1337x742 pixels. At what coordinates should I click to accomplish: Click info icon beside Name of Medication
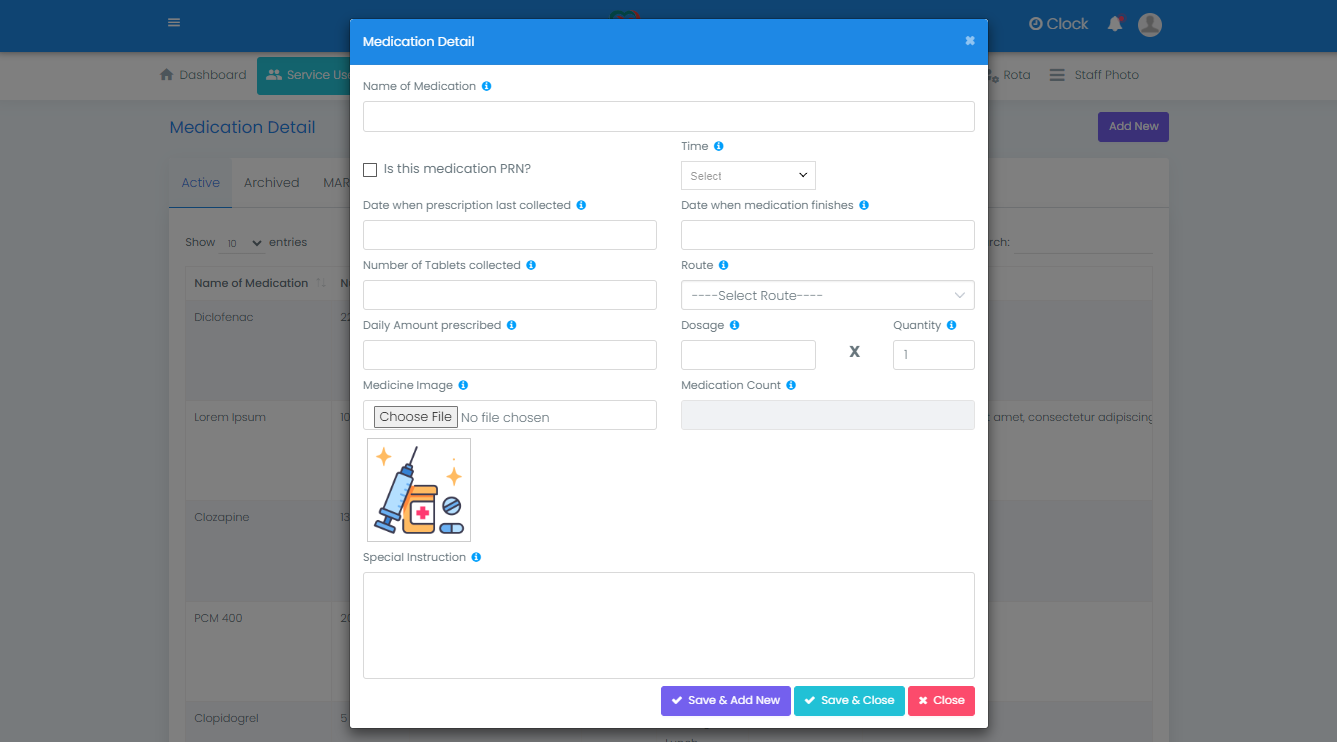(486, 86)
